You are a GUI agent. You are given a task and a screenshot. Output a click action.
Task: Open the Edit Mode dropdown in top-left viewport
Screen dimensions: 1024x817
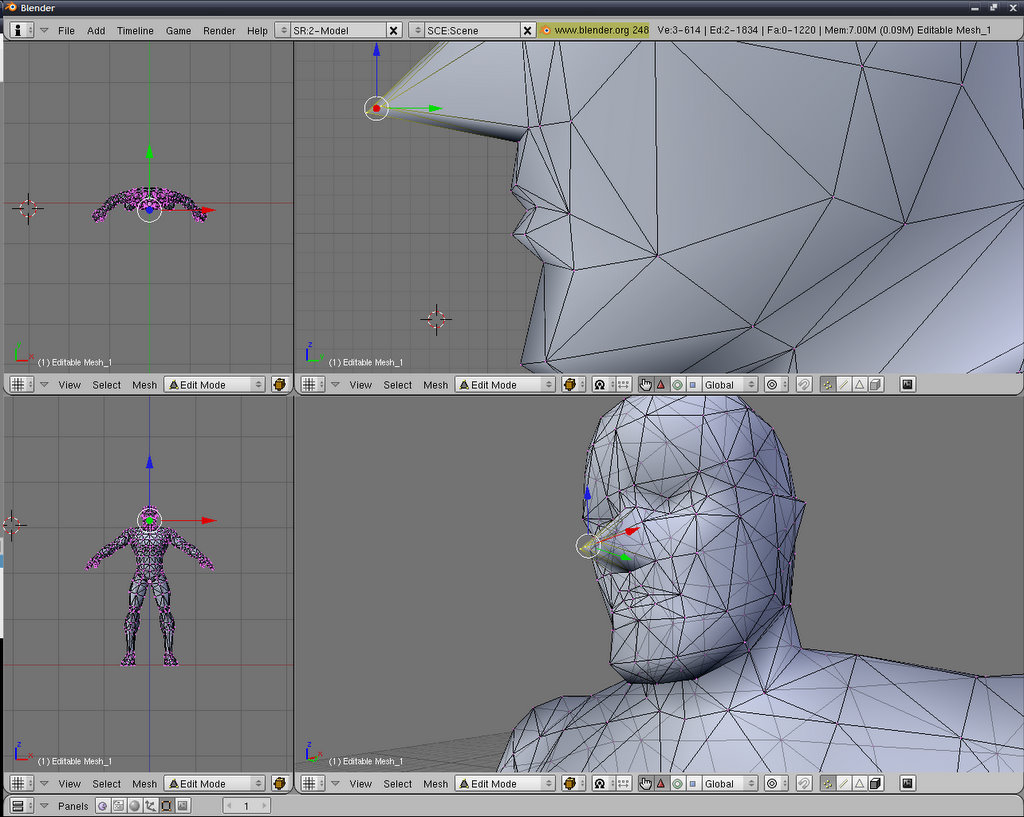pyautogui.click(x=214, y=384)
